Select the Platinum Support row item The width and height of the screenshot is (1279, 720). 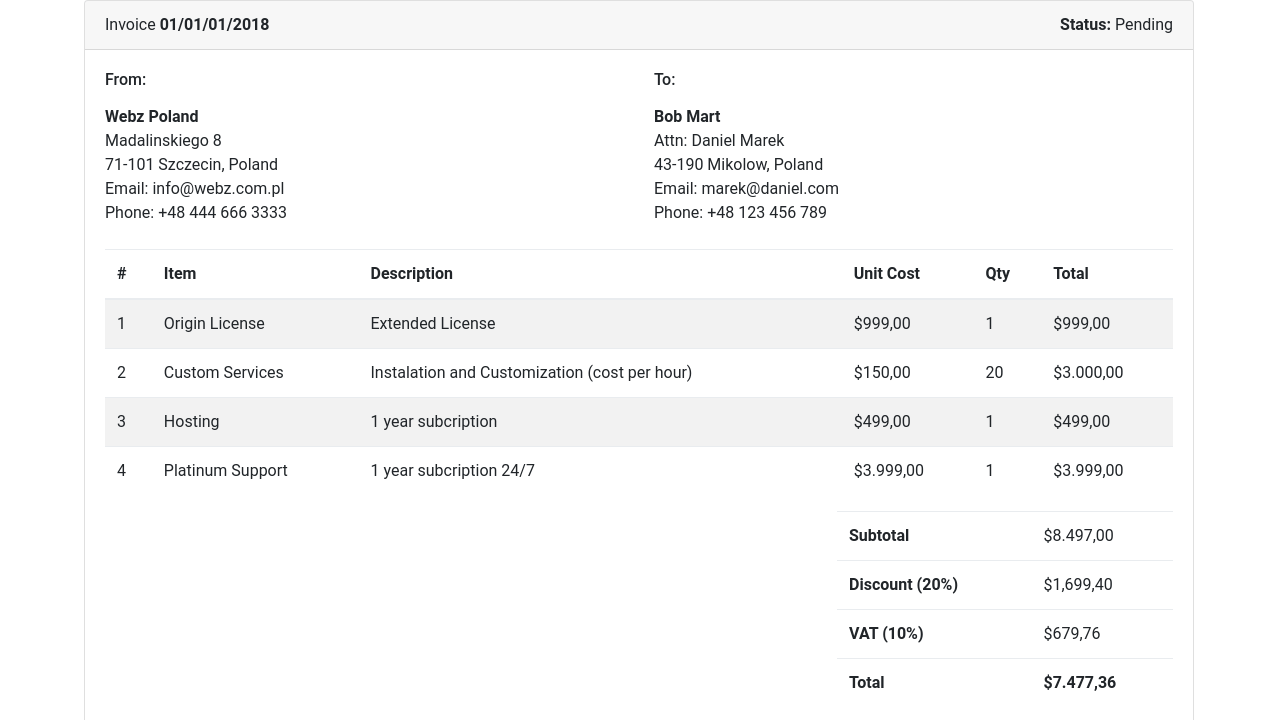coord(225,470)
